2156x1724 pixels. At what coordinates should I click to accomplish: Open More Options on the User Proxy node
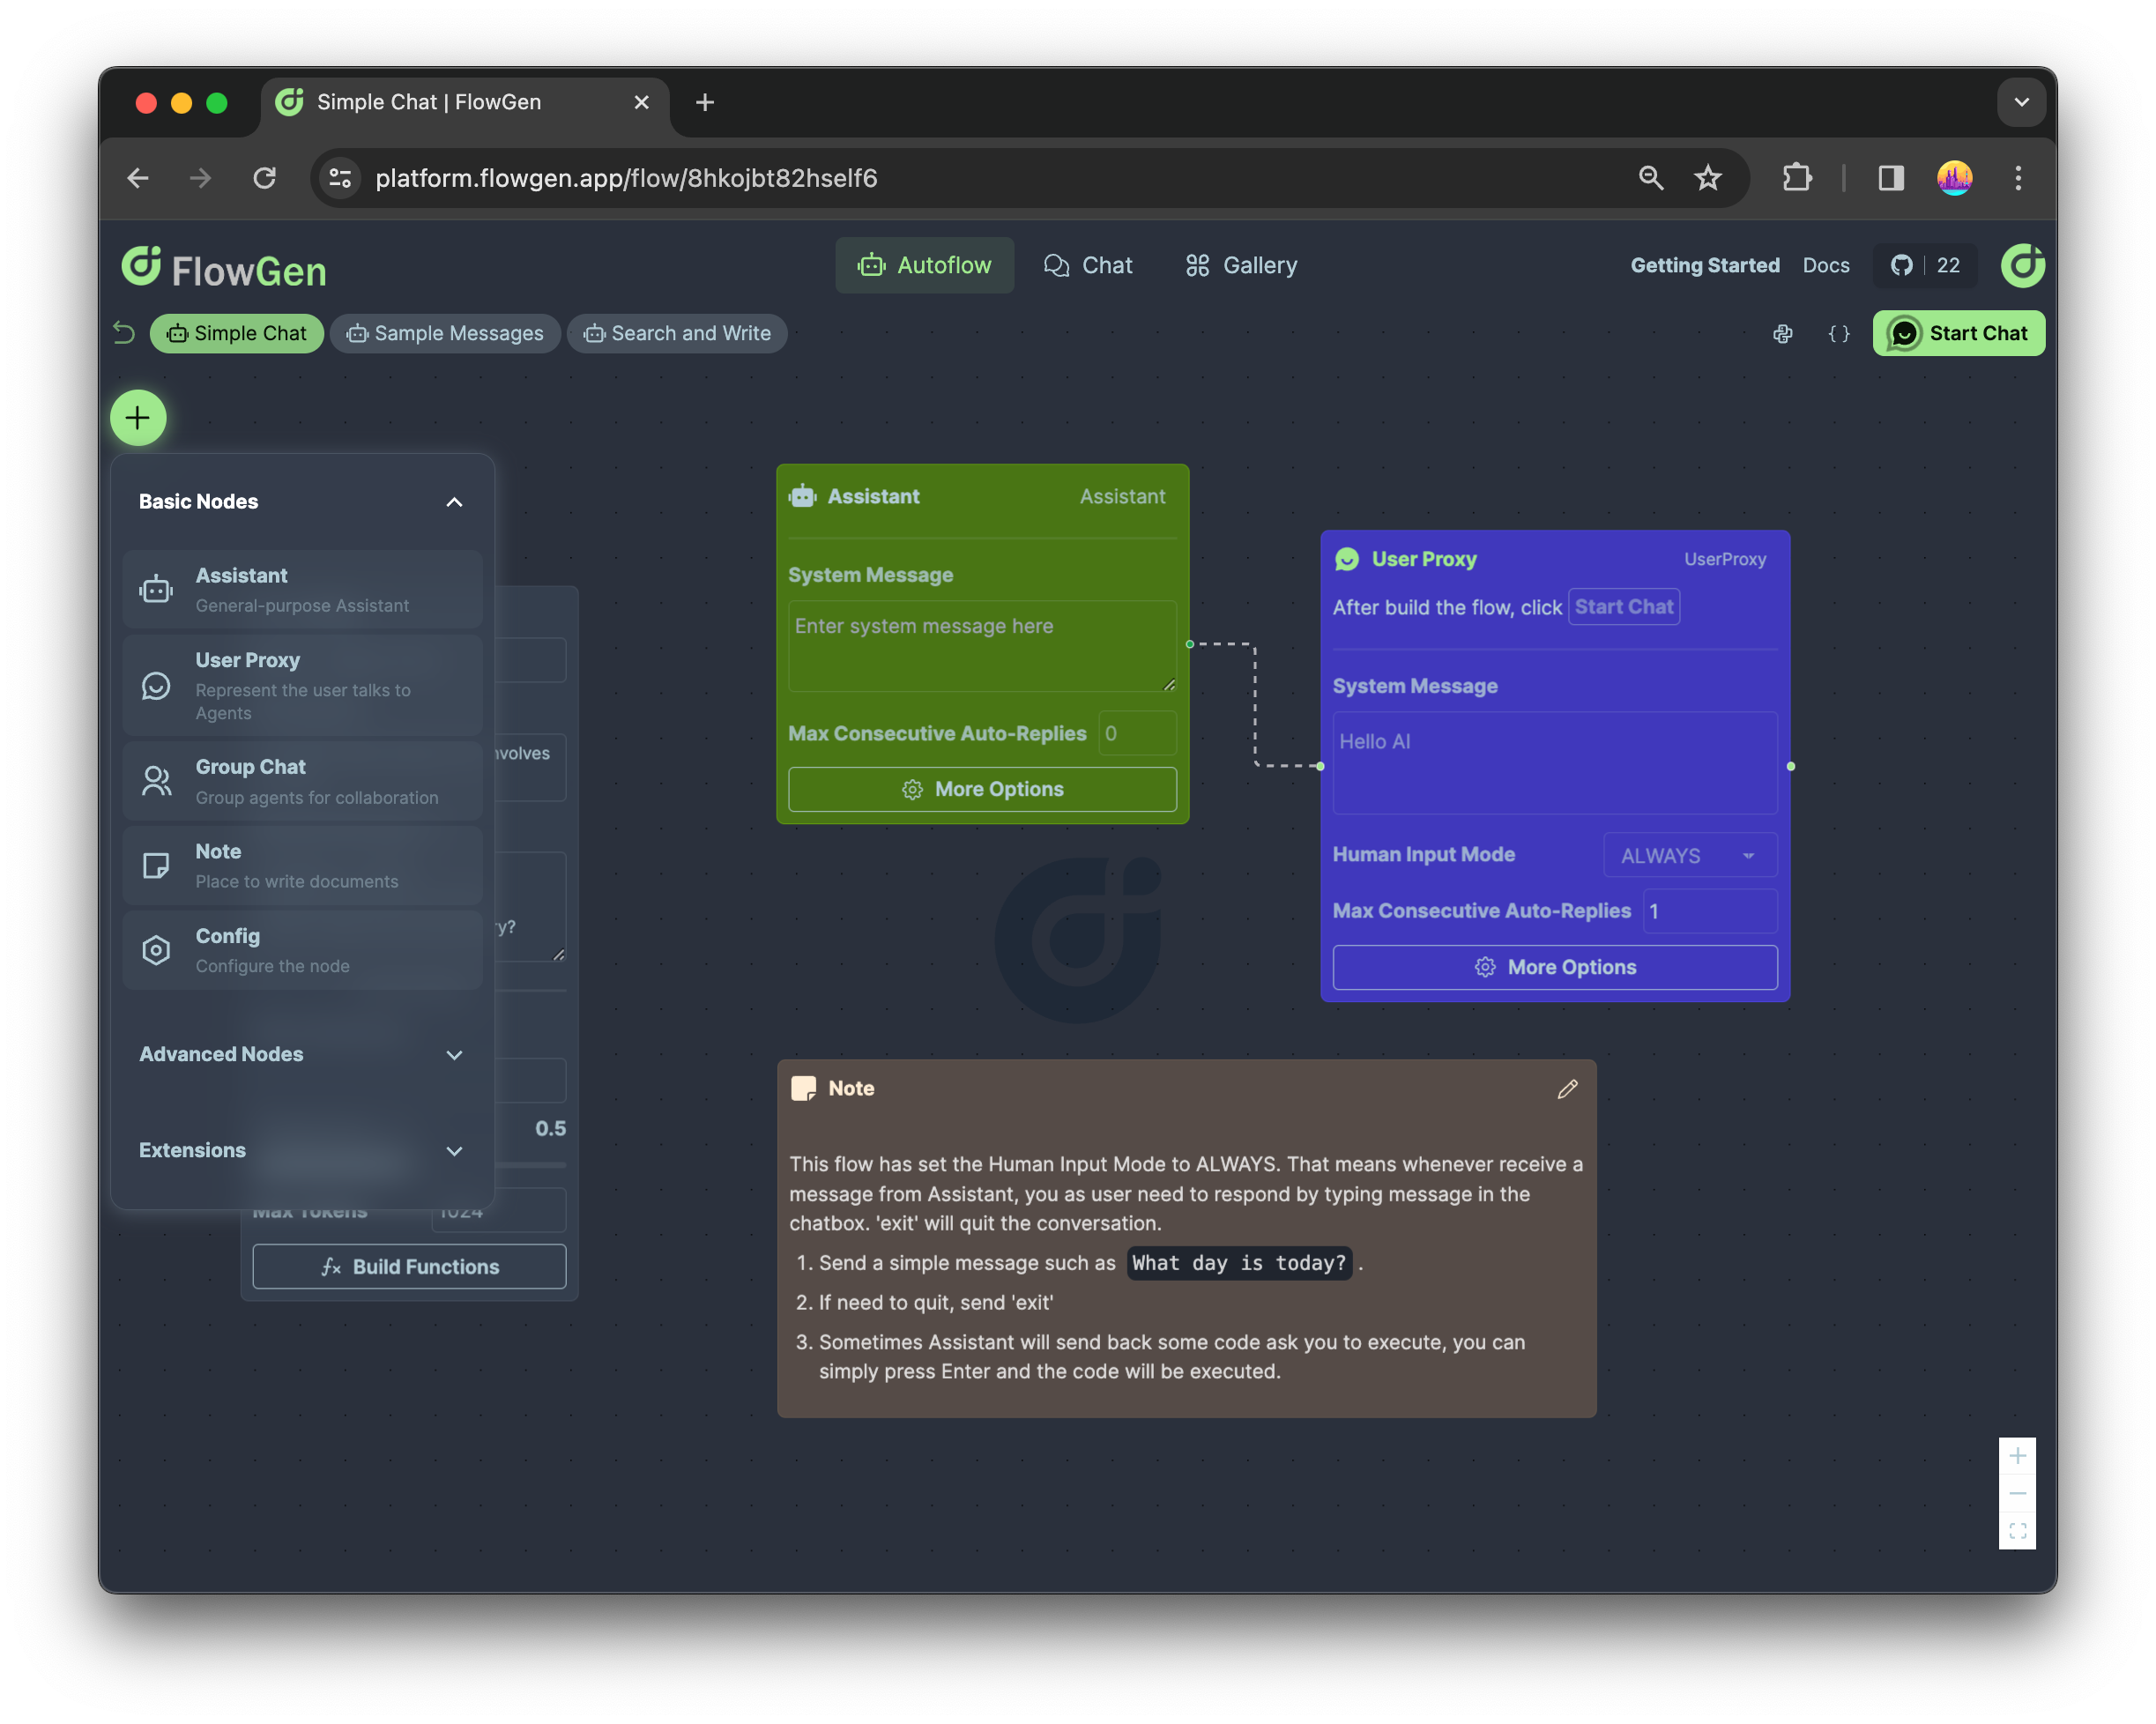tap(1554, 968)
